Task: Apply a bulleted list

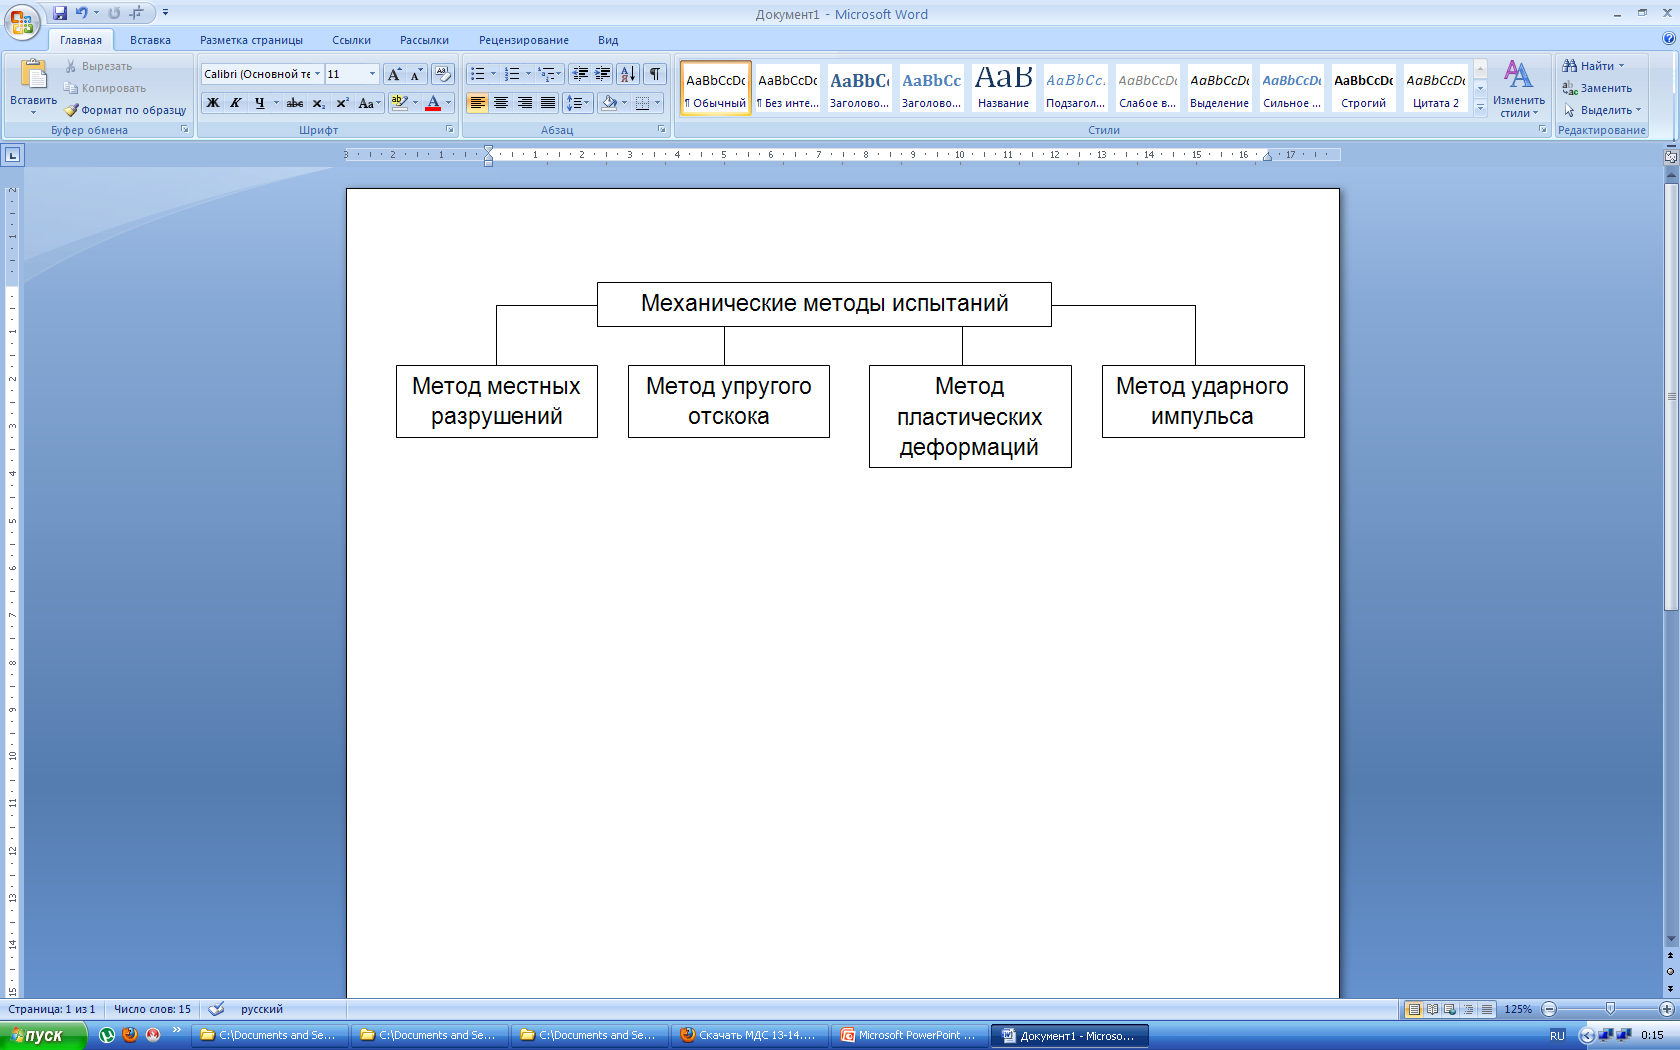Action: 478,74
